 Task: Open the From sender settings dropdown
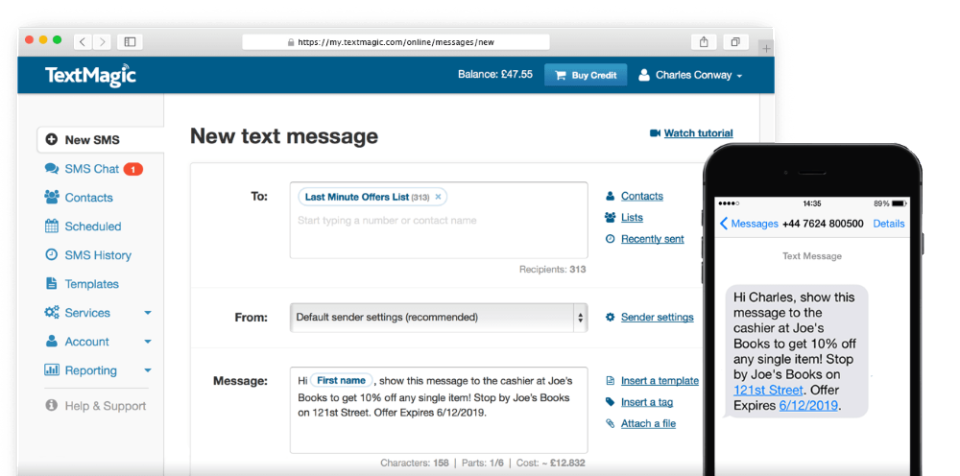click(x=438, y=317)
